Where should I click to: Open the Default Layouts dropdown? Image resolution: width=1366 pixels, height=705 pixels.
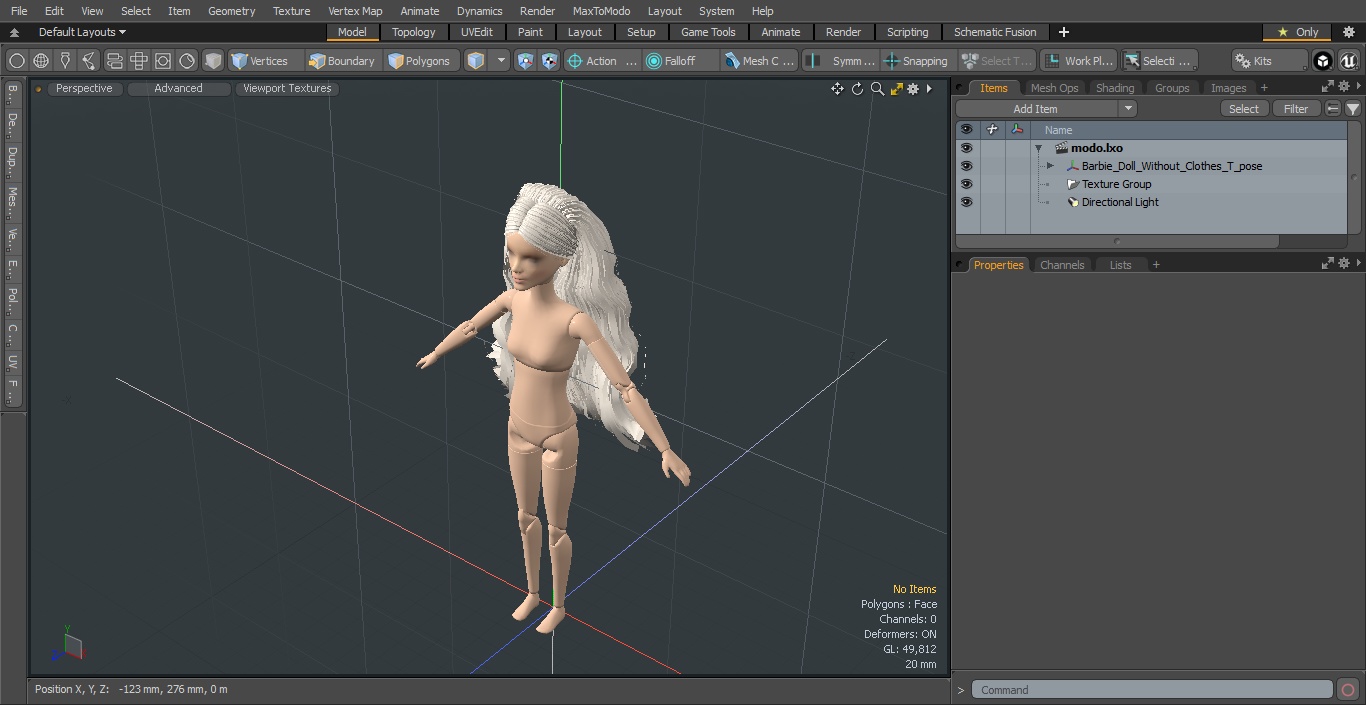point(82,32)
